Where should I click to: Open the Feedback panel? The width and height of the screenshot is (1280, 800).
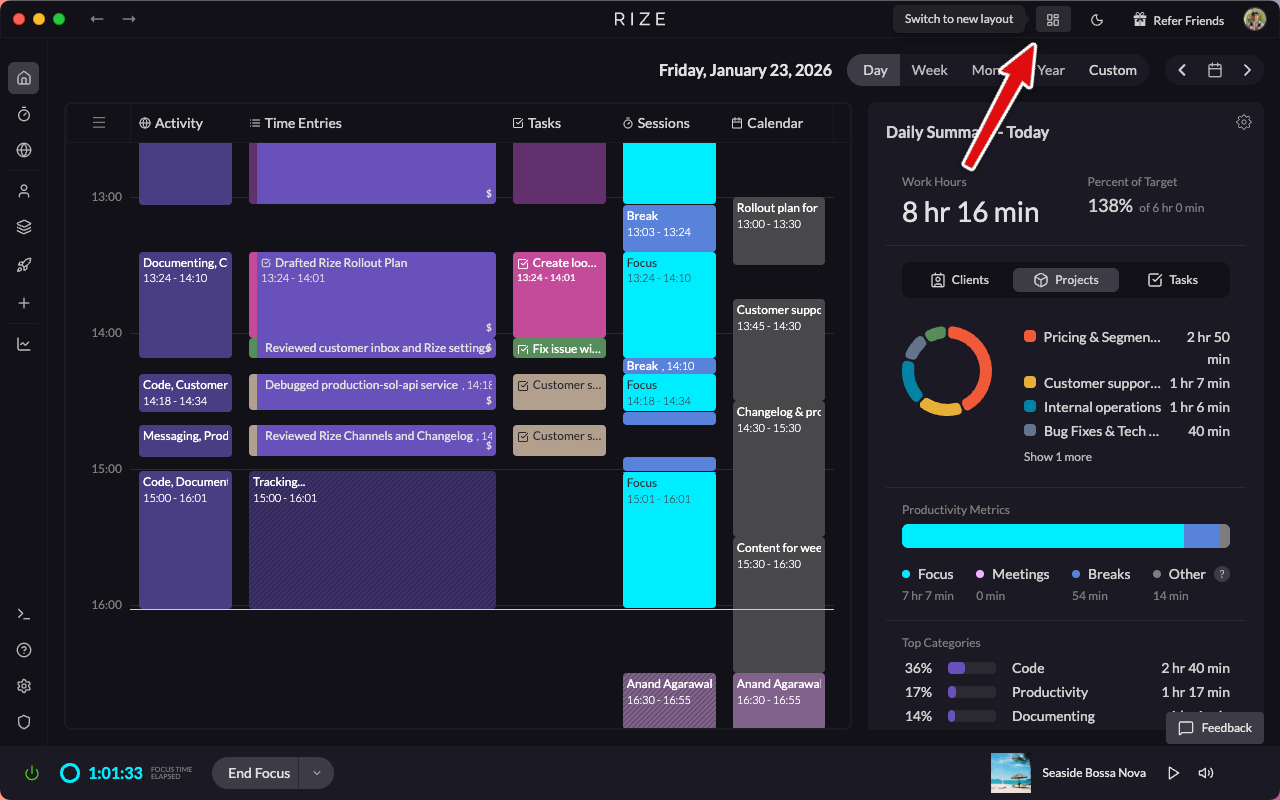[1214, 728]
